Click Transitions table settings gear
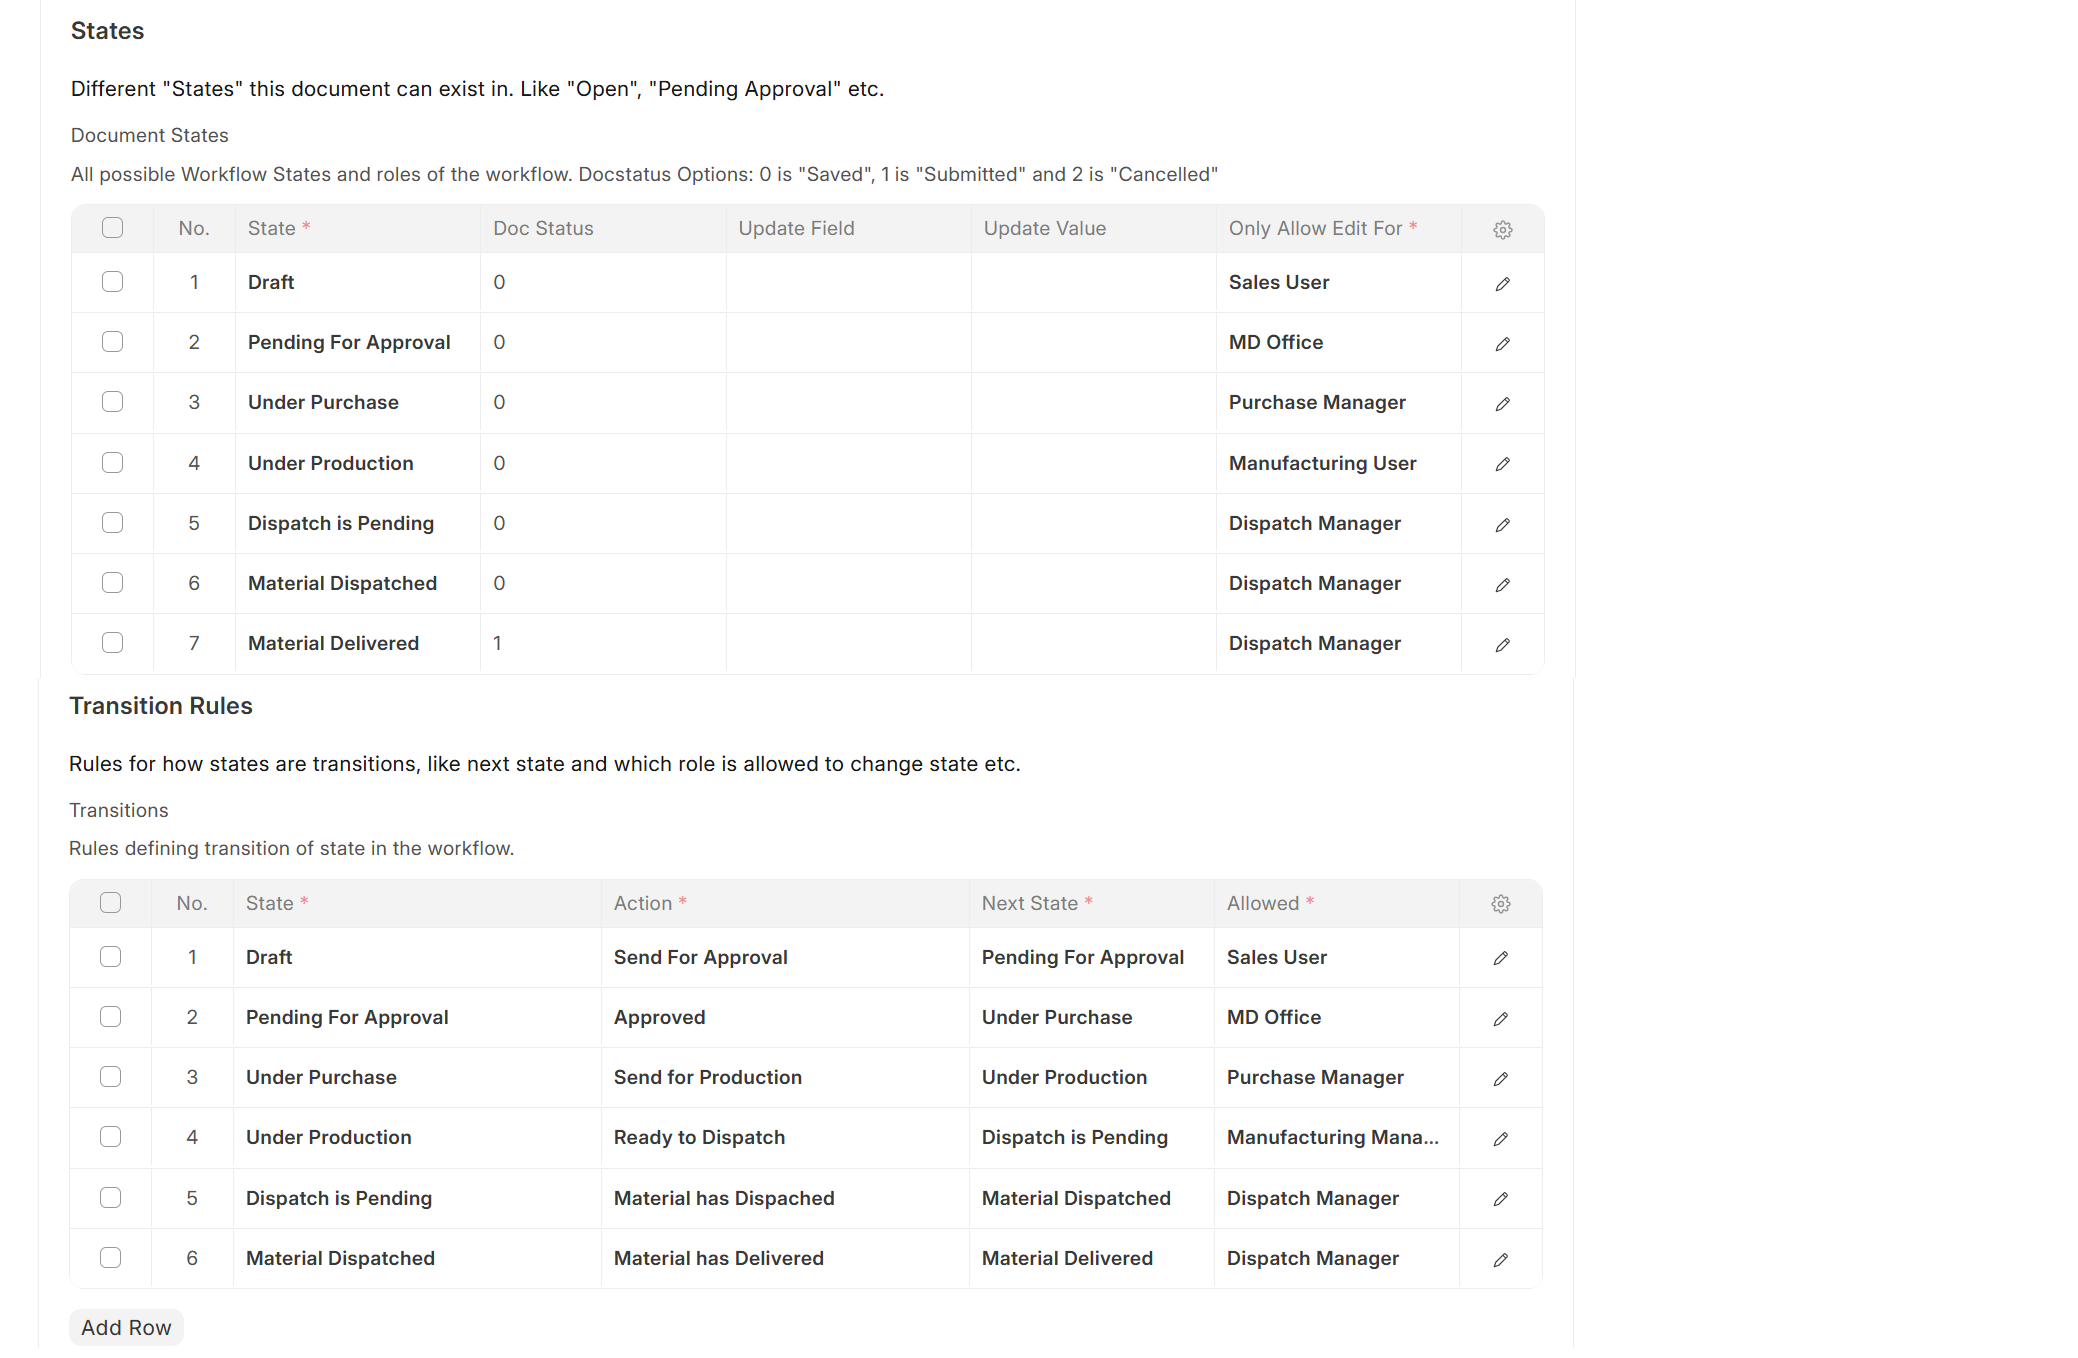This screenshot has width=2078, height=1358. coord(1500,904)
